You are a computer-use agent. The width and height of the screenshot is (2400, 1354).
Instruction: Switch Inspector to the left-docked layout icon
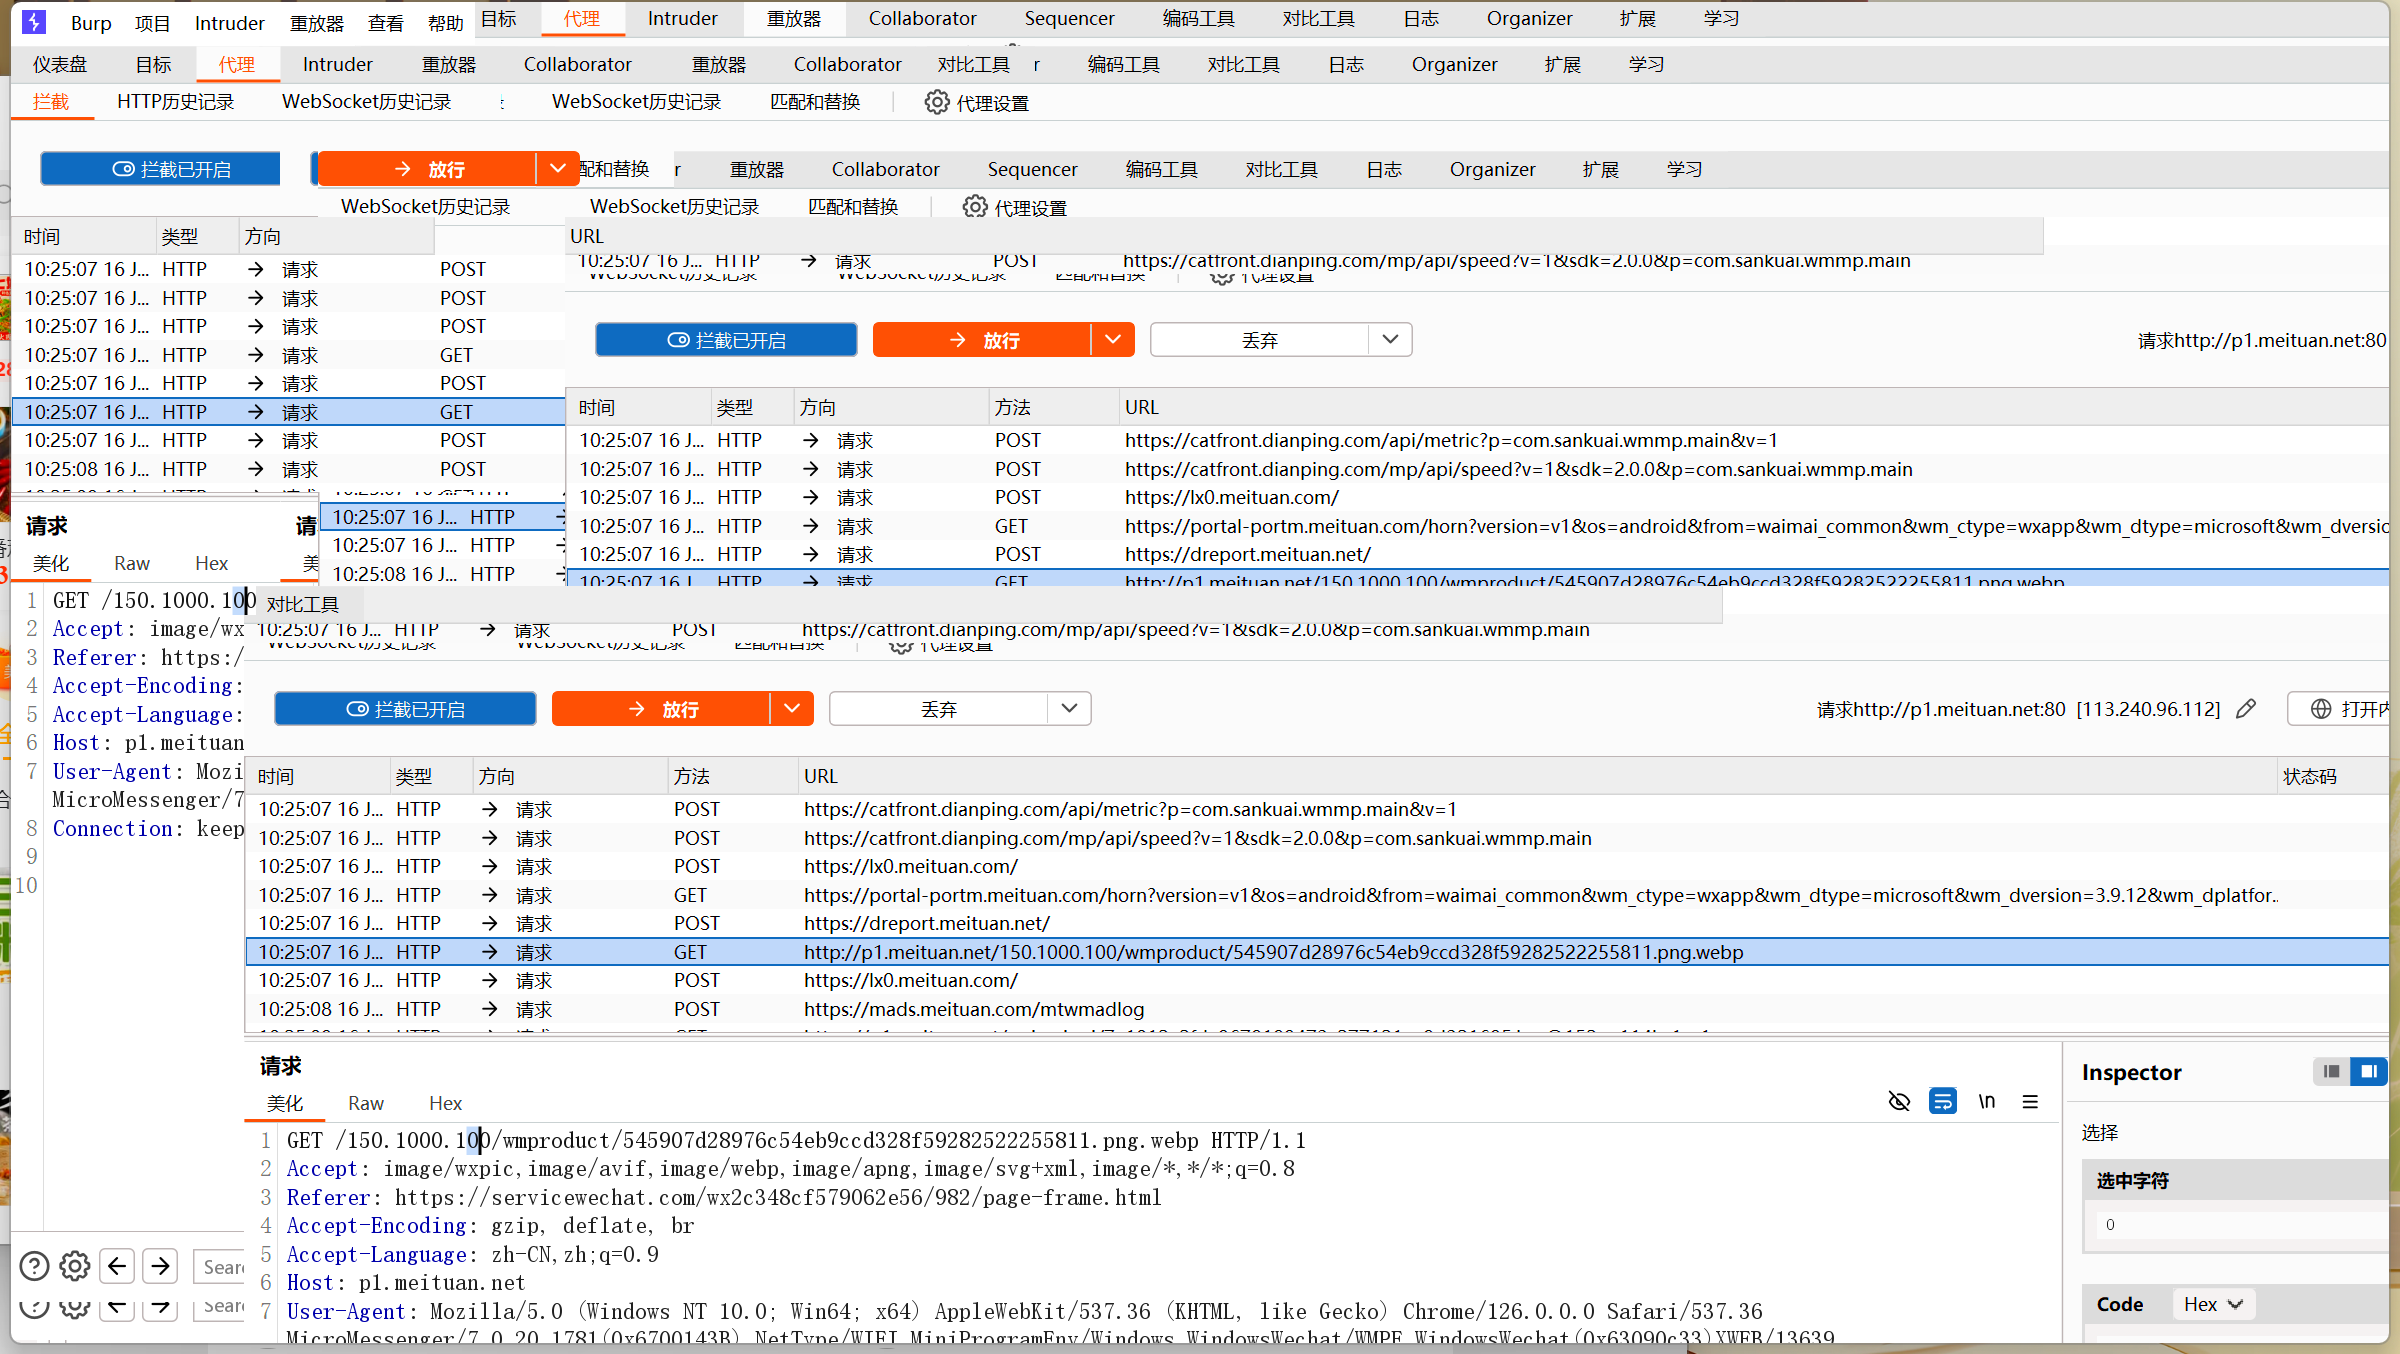pyautogui.click(x=2332, y=1071)
